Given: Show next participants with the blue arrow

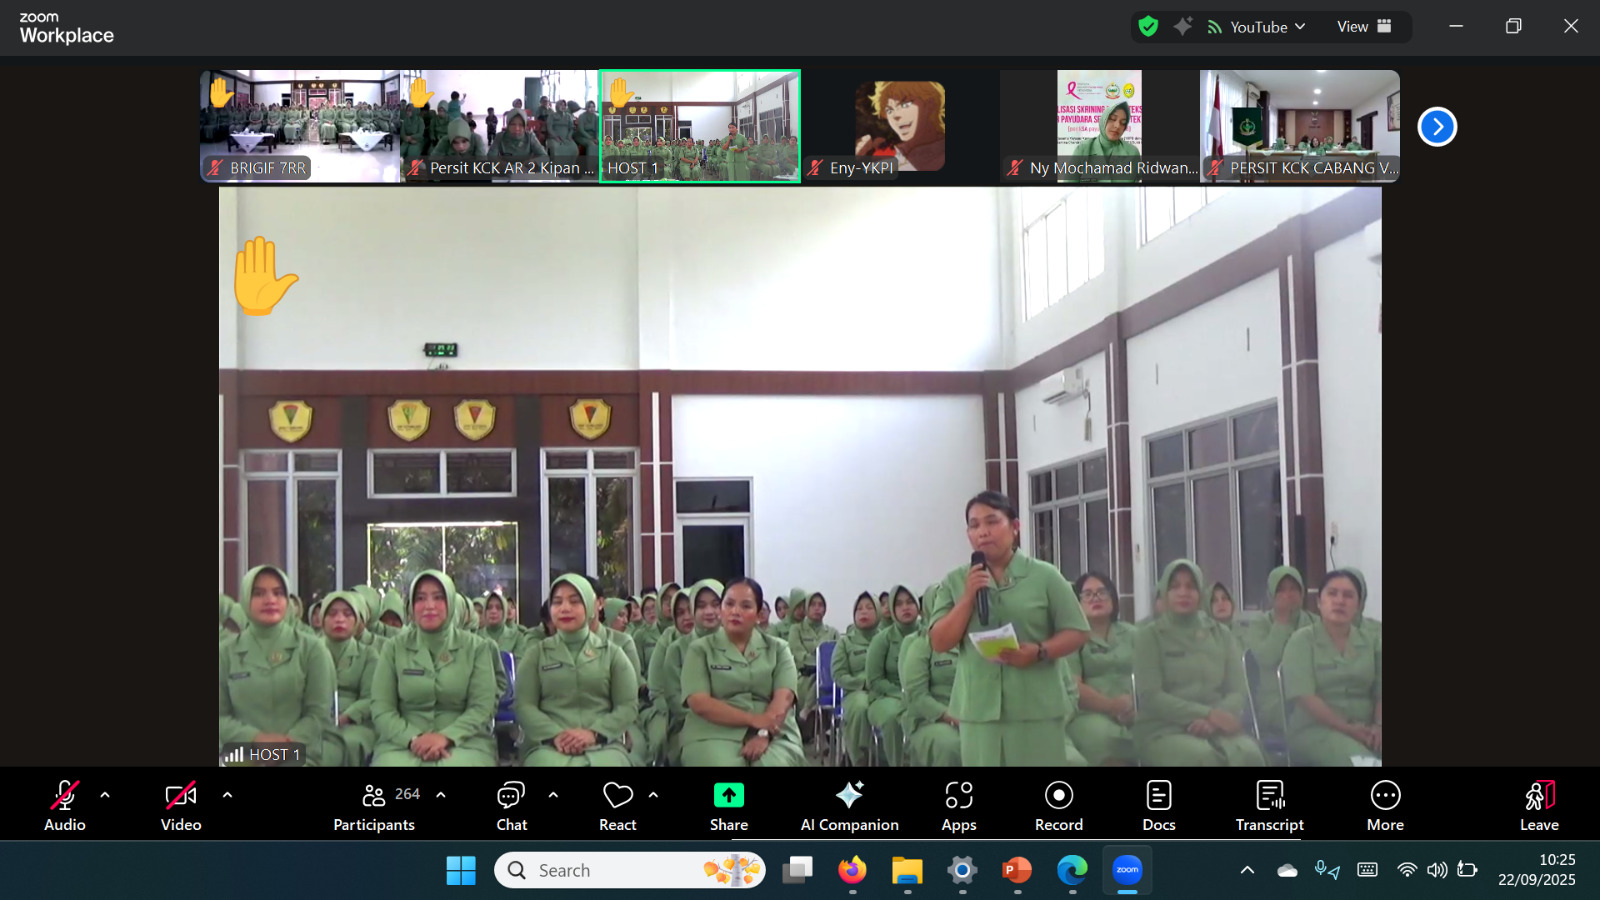Looking at the screenshot, I should click(1437, 127).
